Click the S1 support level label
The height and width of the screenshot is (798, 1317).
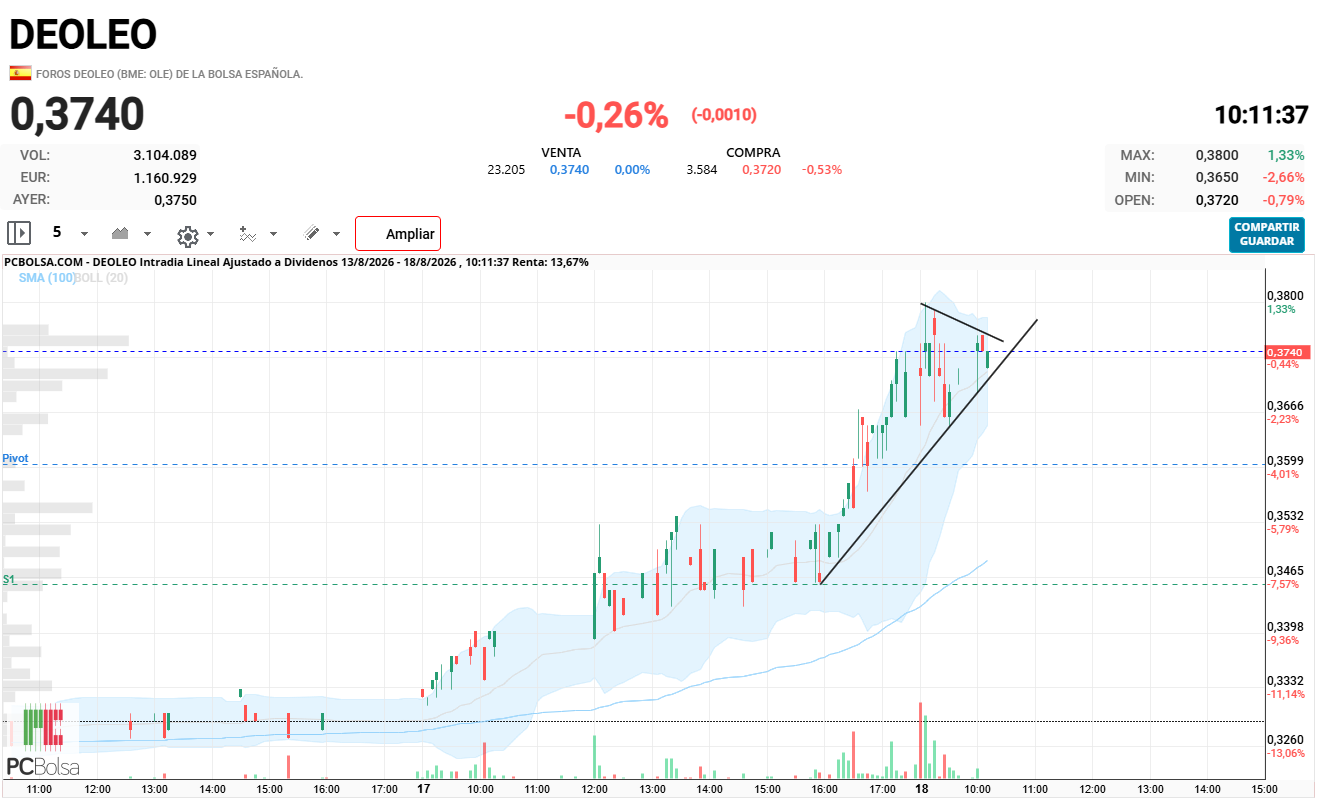tap(9, 579)
